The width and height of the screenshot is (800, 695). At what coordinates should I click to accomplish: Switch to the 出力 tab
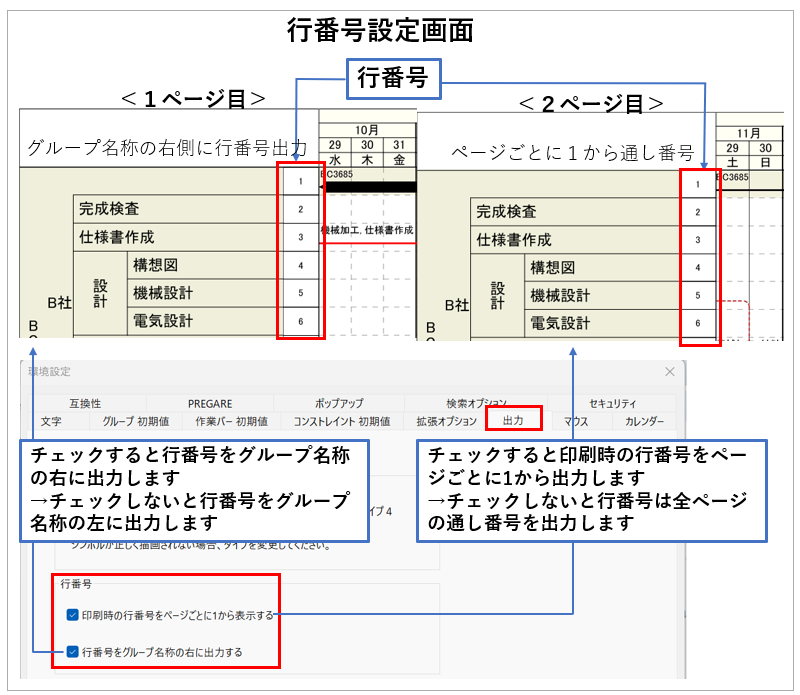(x=513, y=421)
